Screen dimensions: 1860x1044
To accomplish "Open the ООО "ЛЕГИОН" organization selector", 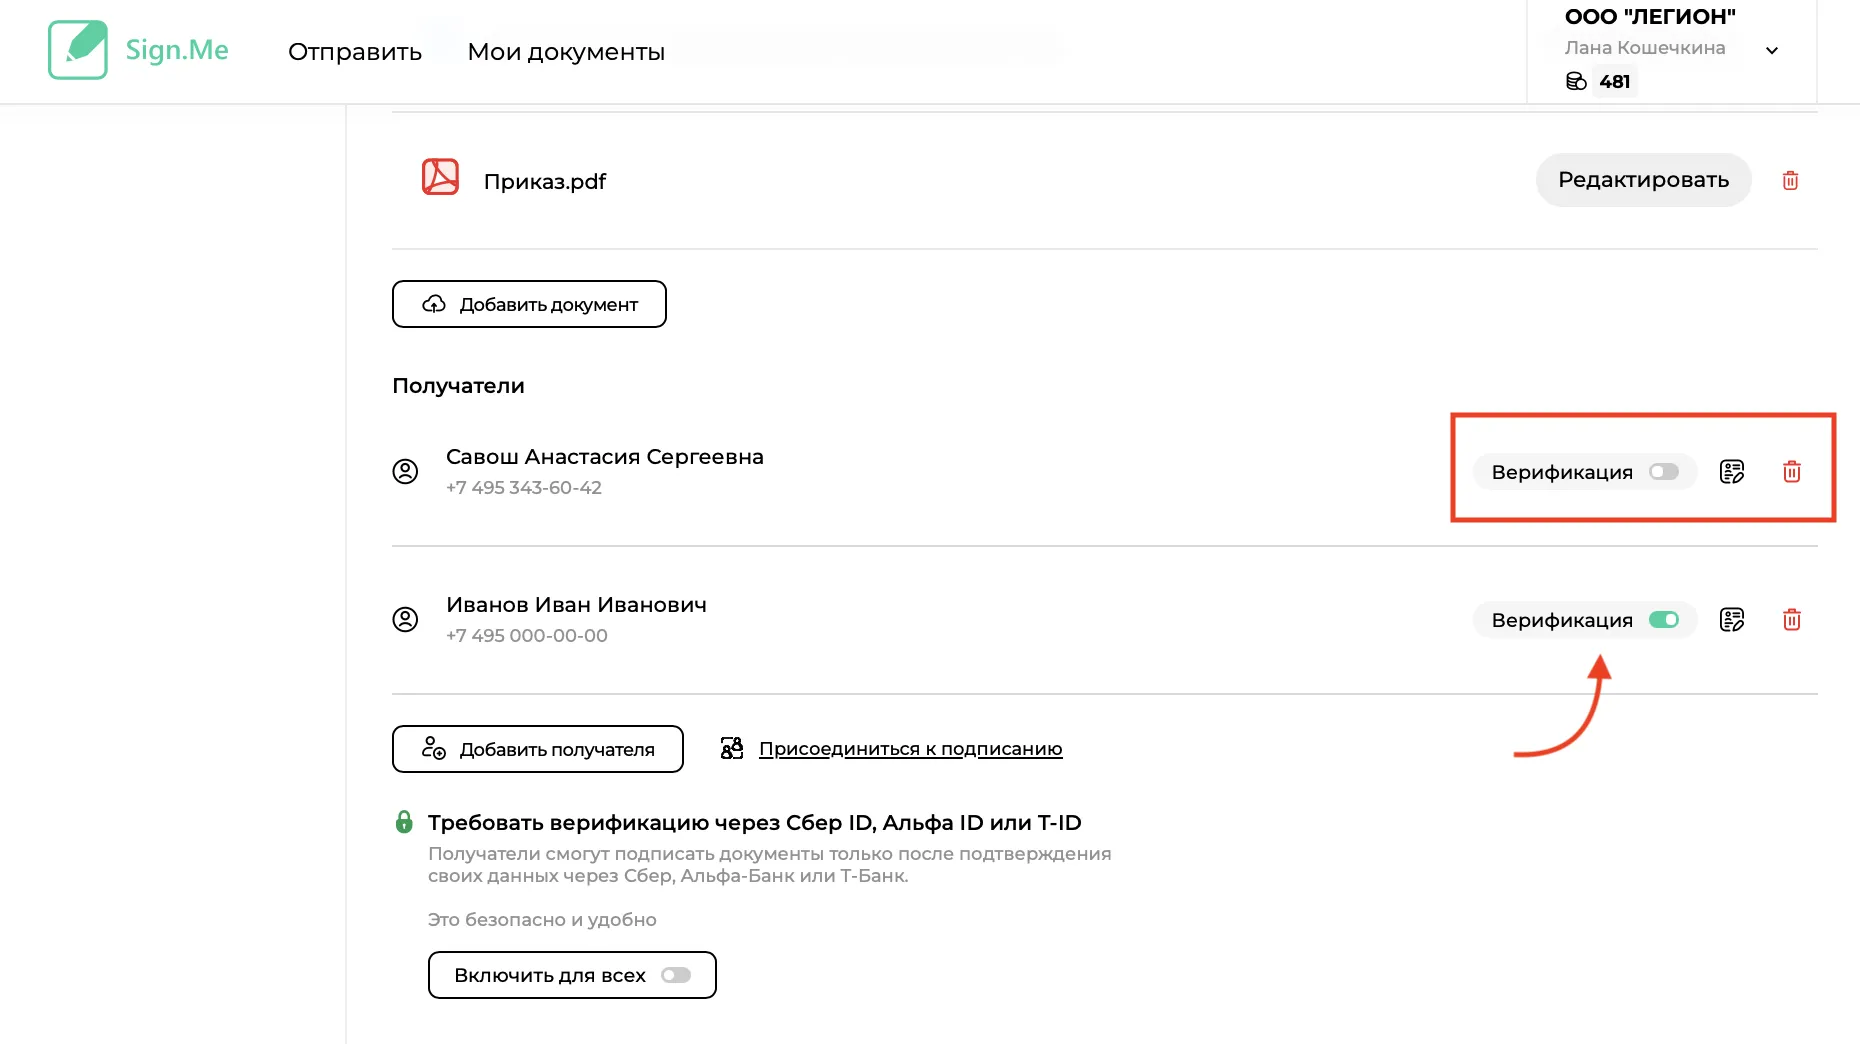I will pyautogui.click(x=1650, y=17).
